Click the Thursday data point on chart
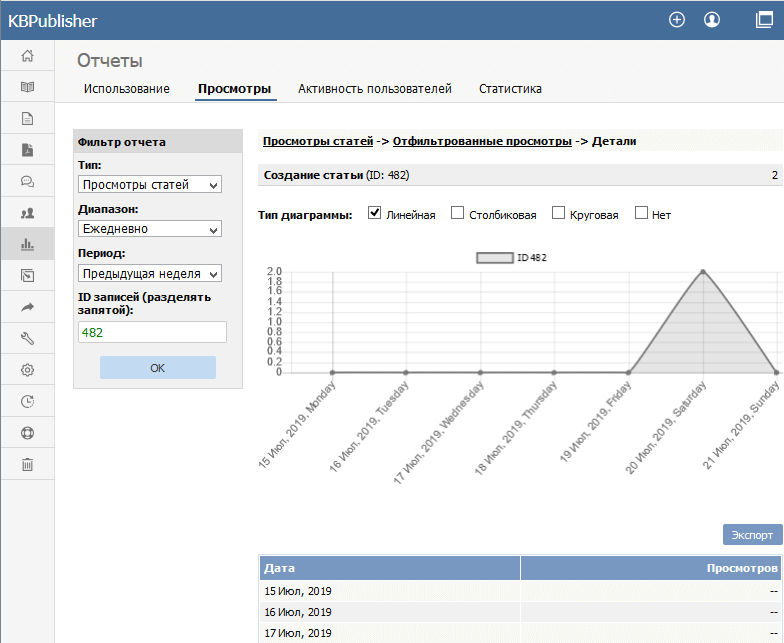This screenshot has height=643, width=784. click(554, 372)
